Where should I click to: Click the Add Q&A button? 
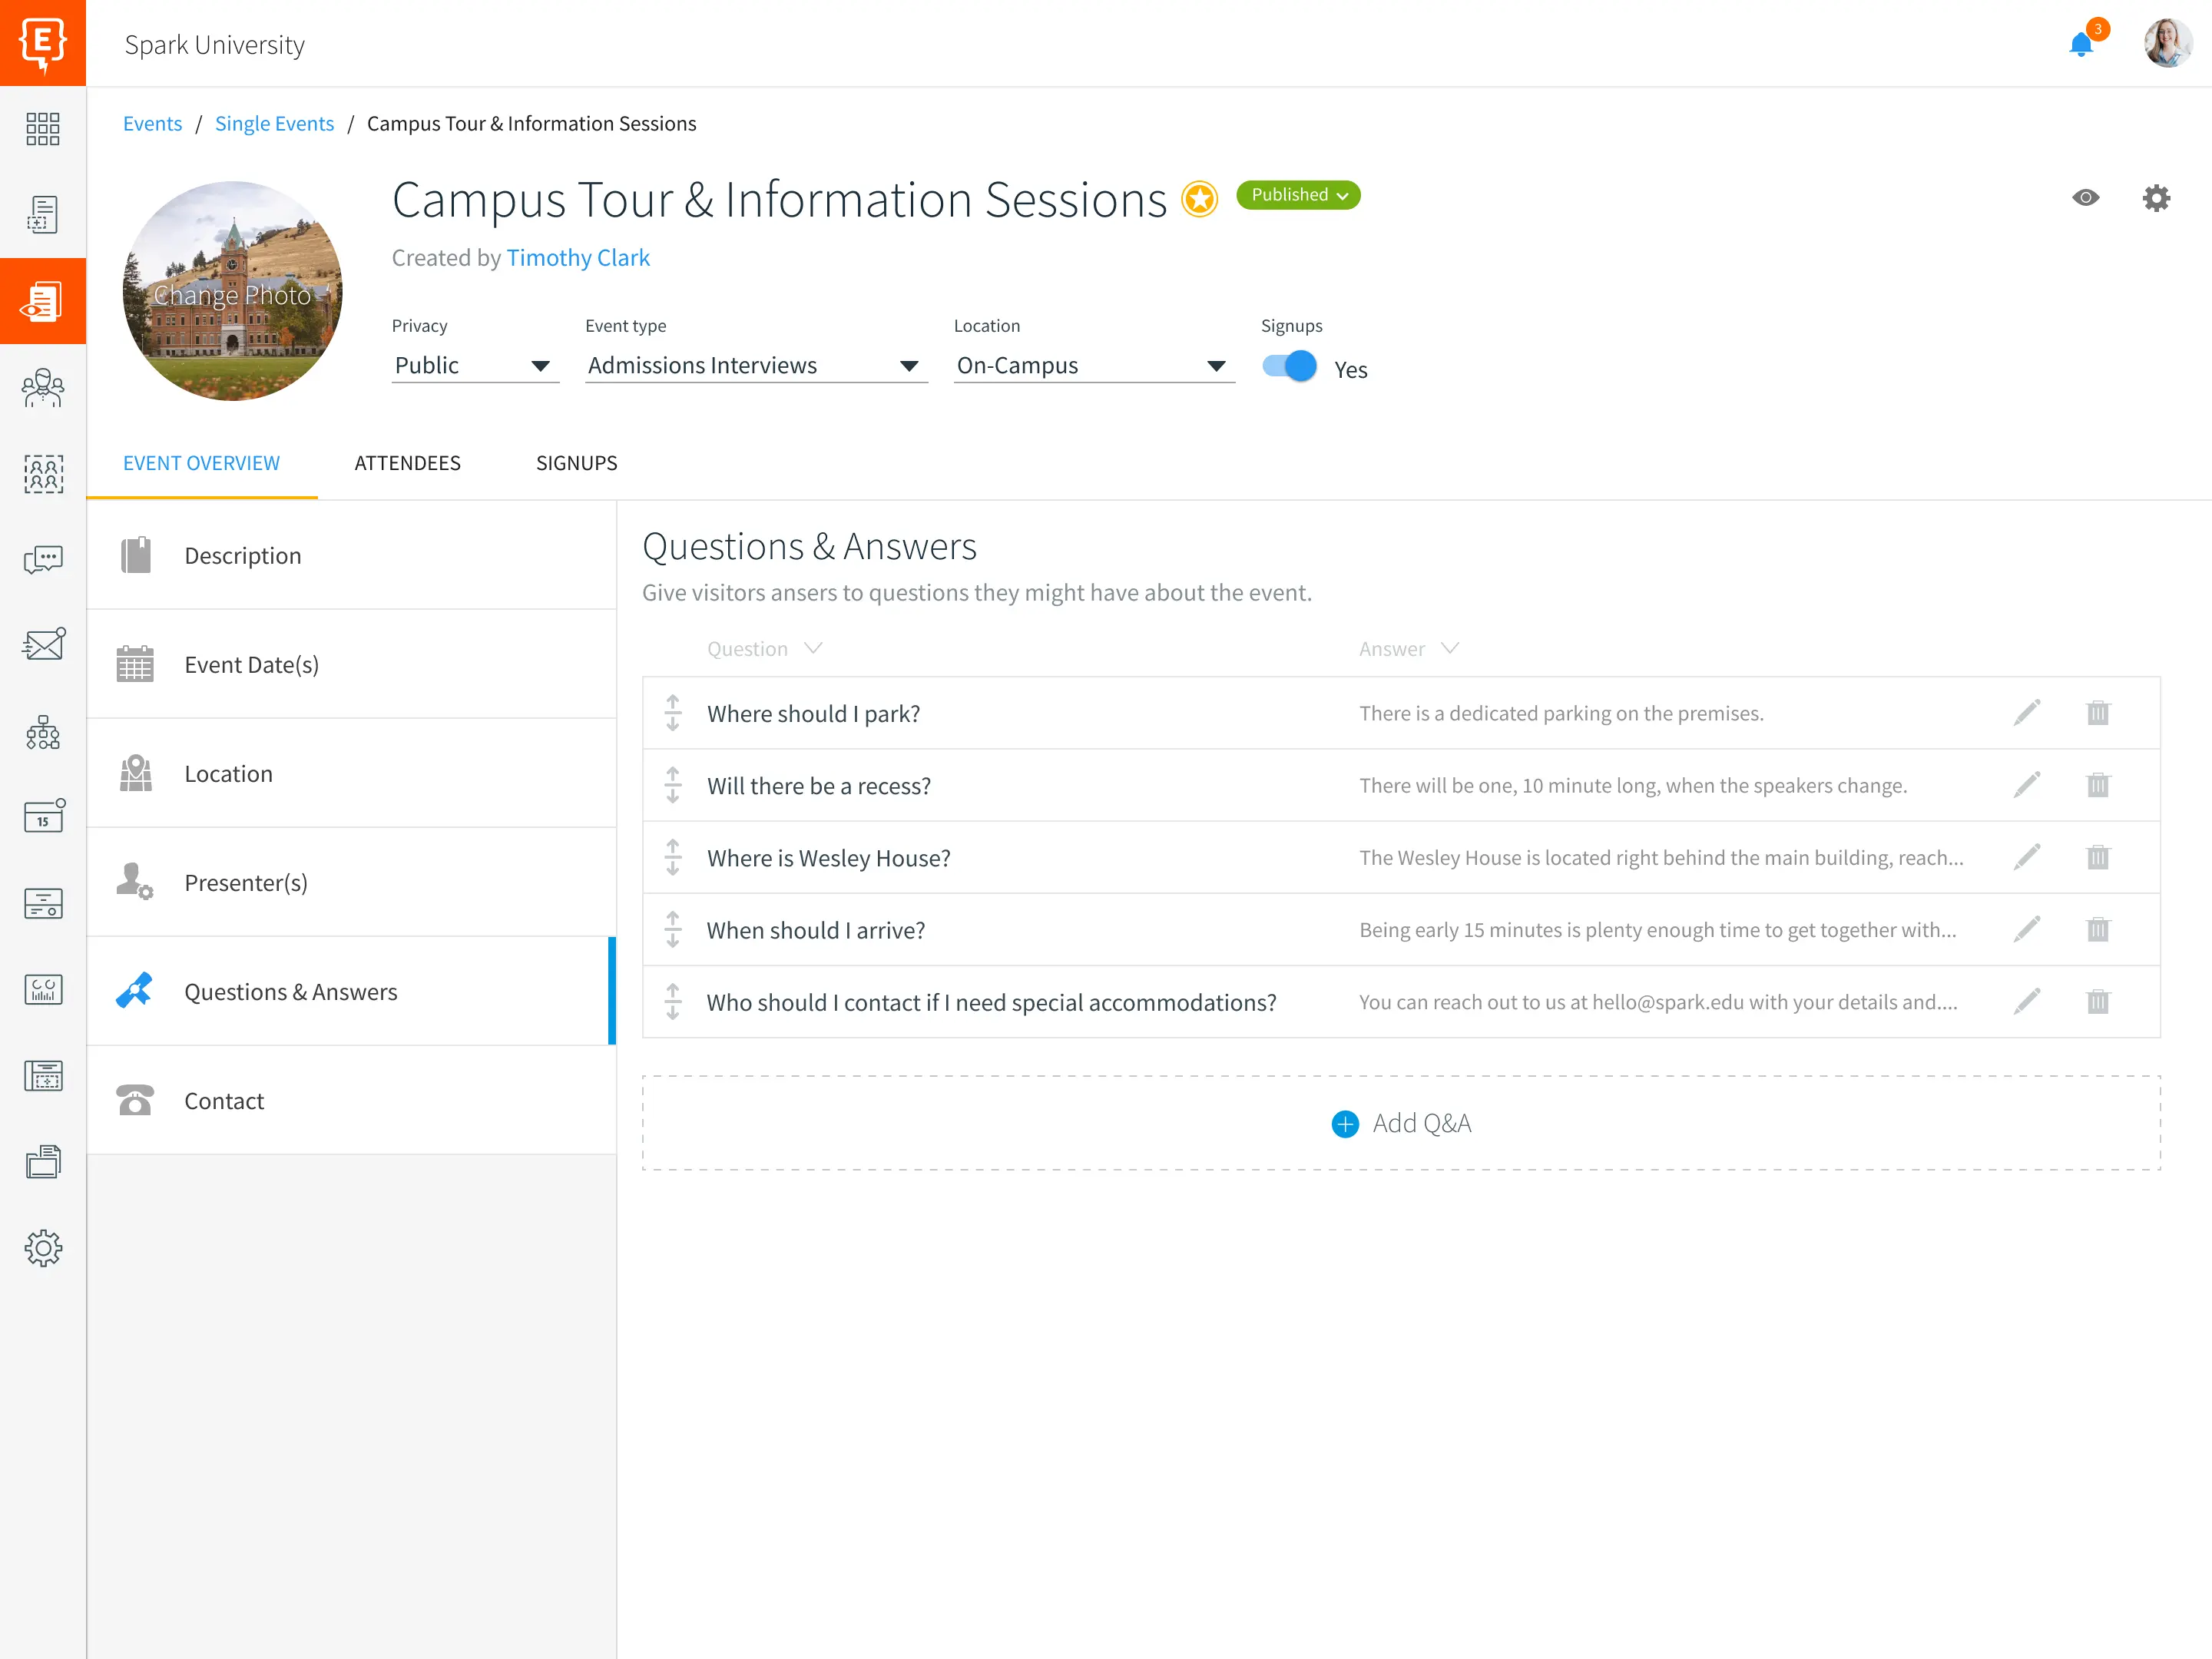1401,1123
